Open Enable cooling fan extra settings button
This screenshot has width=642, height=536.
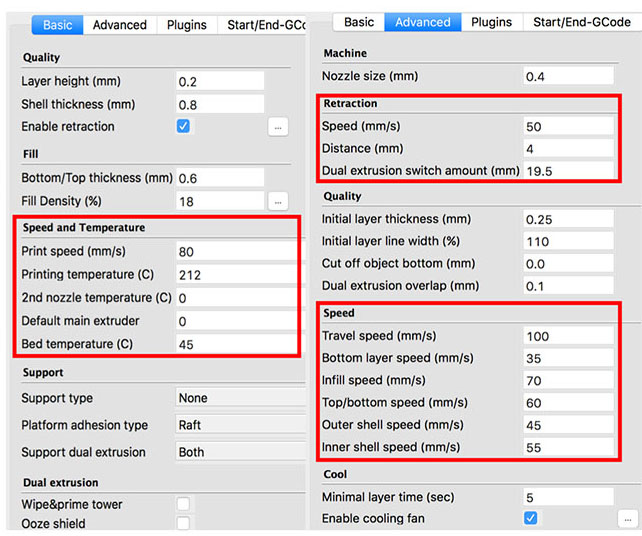coord(627,519)
